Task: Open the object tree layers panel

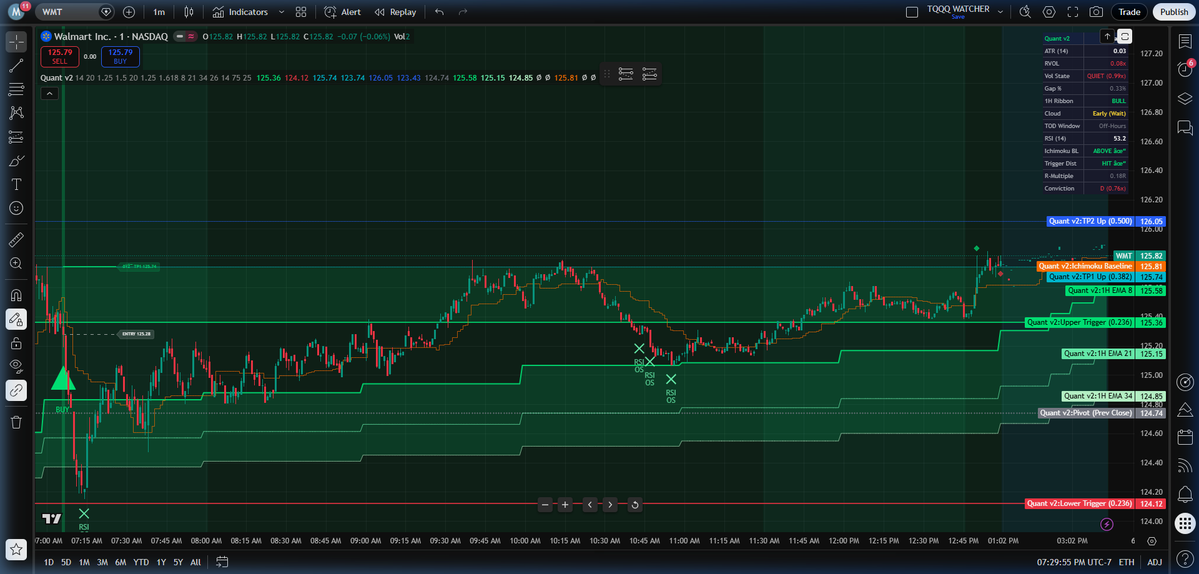Action: (1184, 98)
